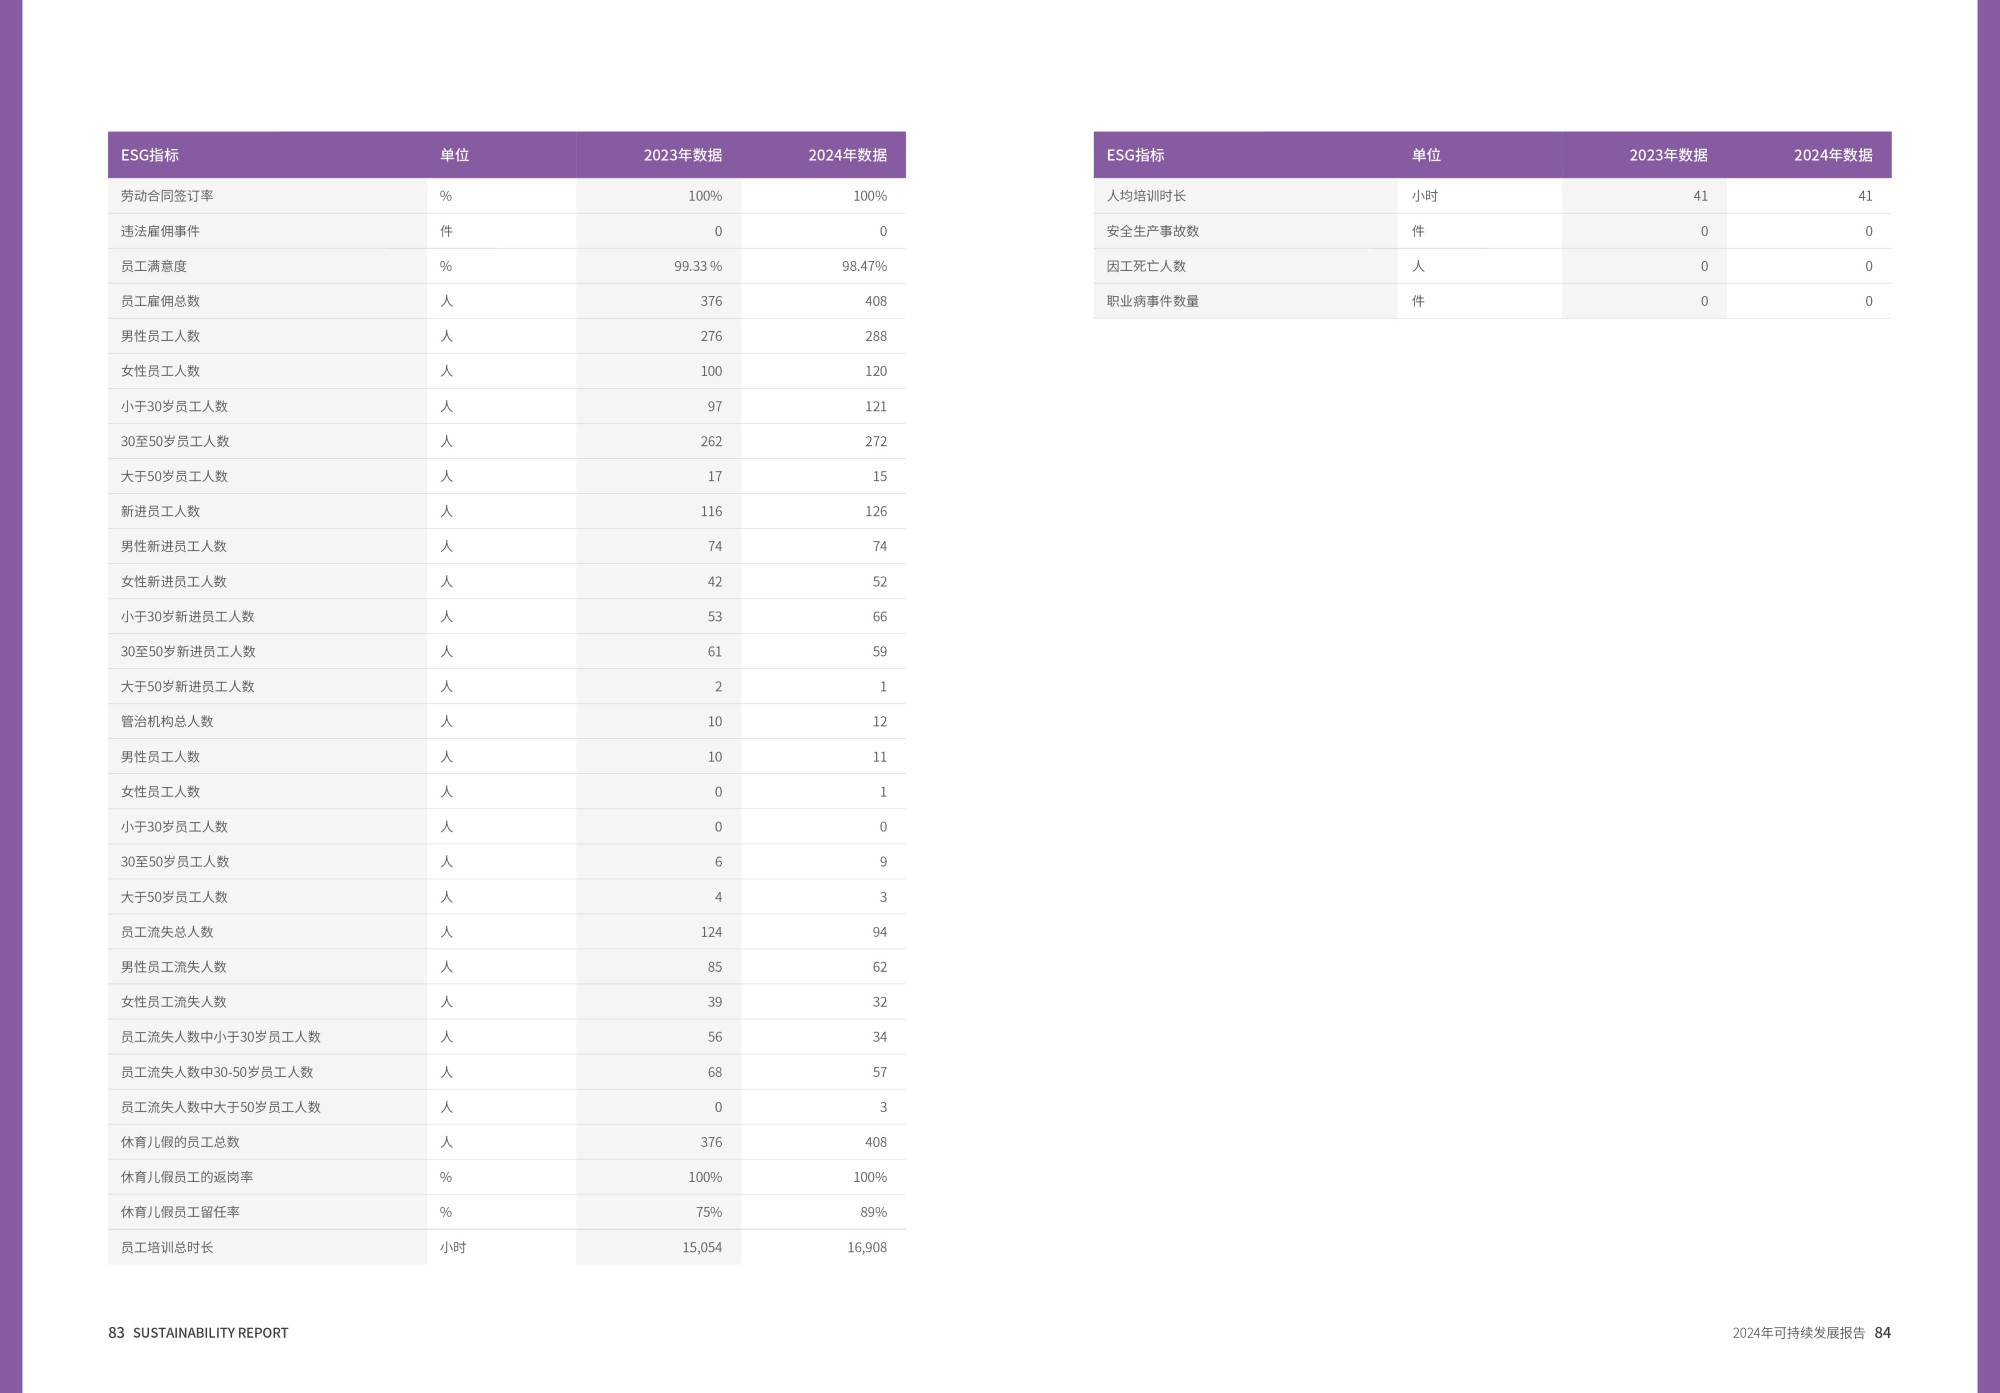
Task: Click the 276 male employees value
Action: 711,336
